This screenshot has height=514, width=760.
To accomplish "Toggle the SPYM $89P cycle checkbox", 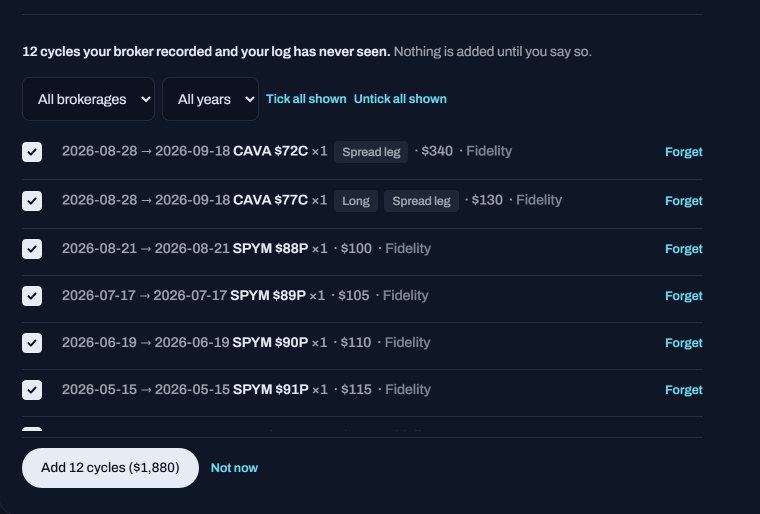I will (x=32, y=296).
